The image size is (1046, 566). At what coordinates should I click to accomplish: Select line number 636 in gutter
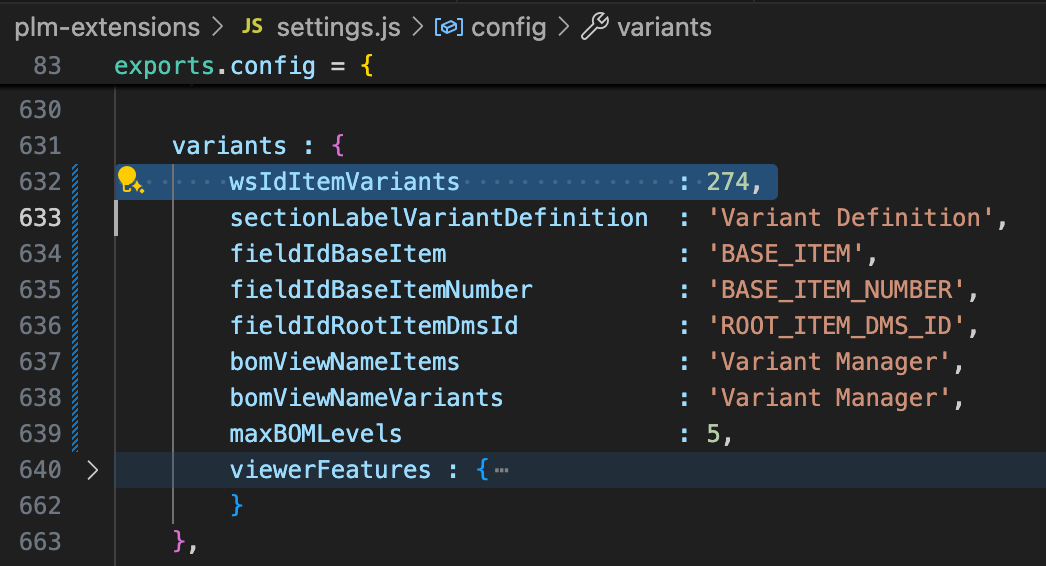(x=41, y=326)
